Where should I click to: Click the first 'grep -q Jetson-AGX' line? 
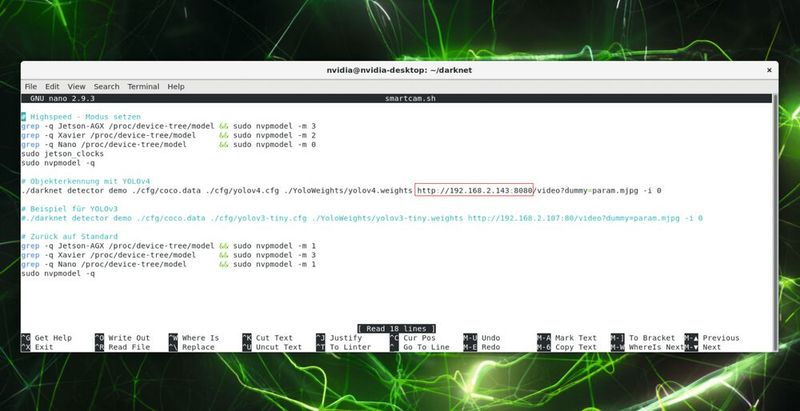(x=169, y=126)
